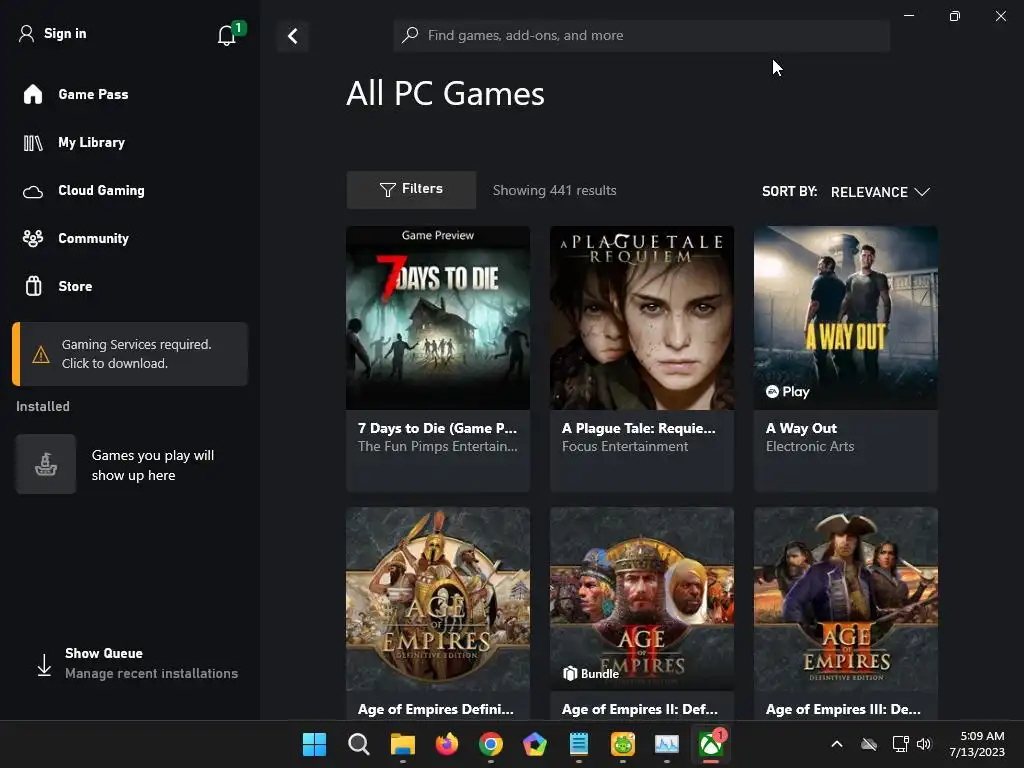Click the Store bag icon
The height and width of the screenshot is (768, 1024).
pos(33,286)
